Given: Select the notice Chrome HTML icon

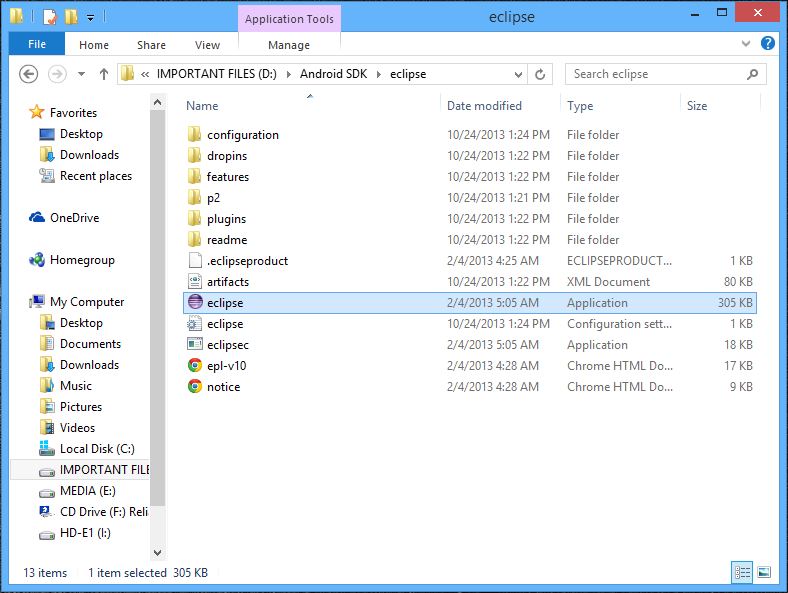Looking at the screenshot, I should [194, 386].
